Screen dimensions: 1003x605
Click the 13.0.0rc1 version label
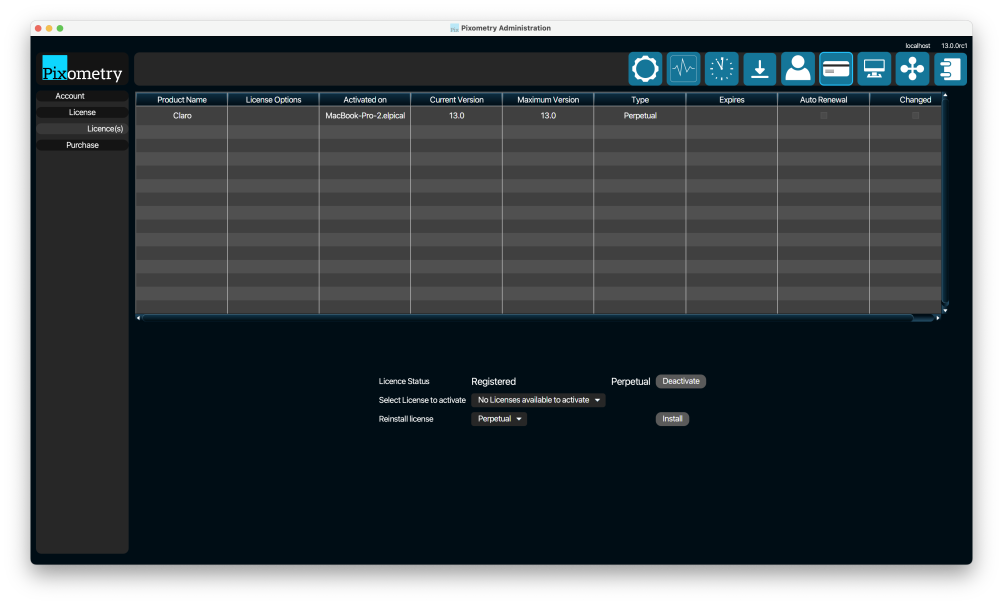[x=954, y=46]
